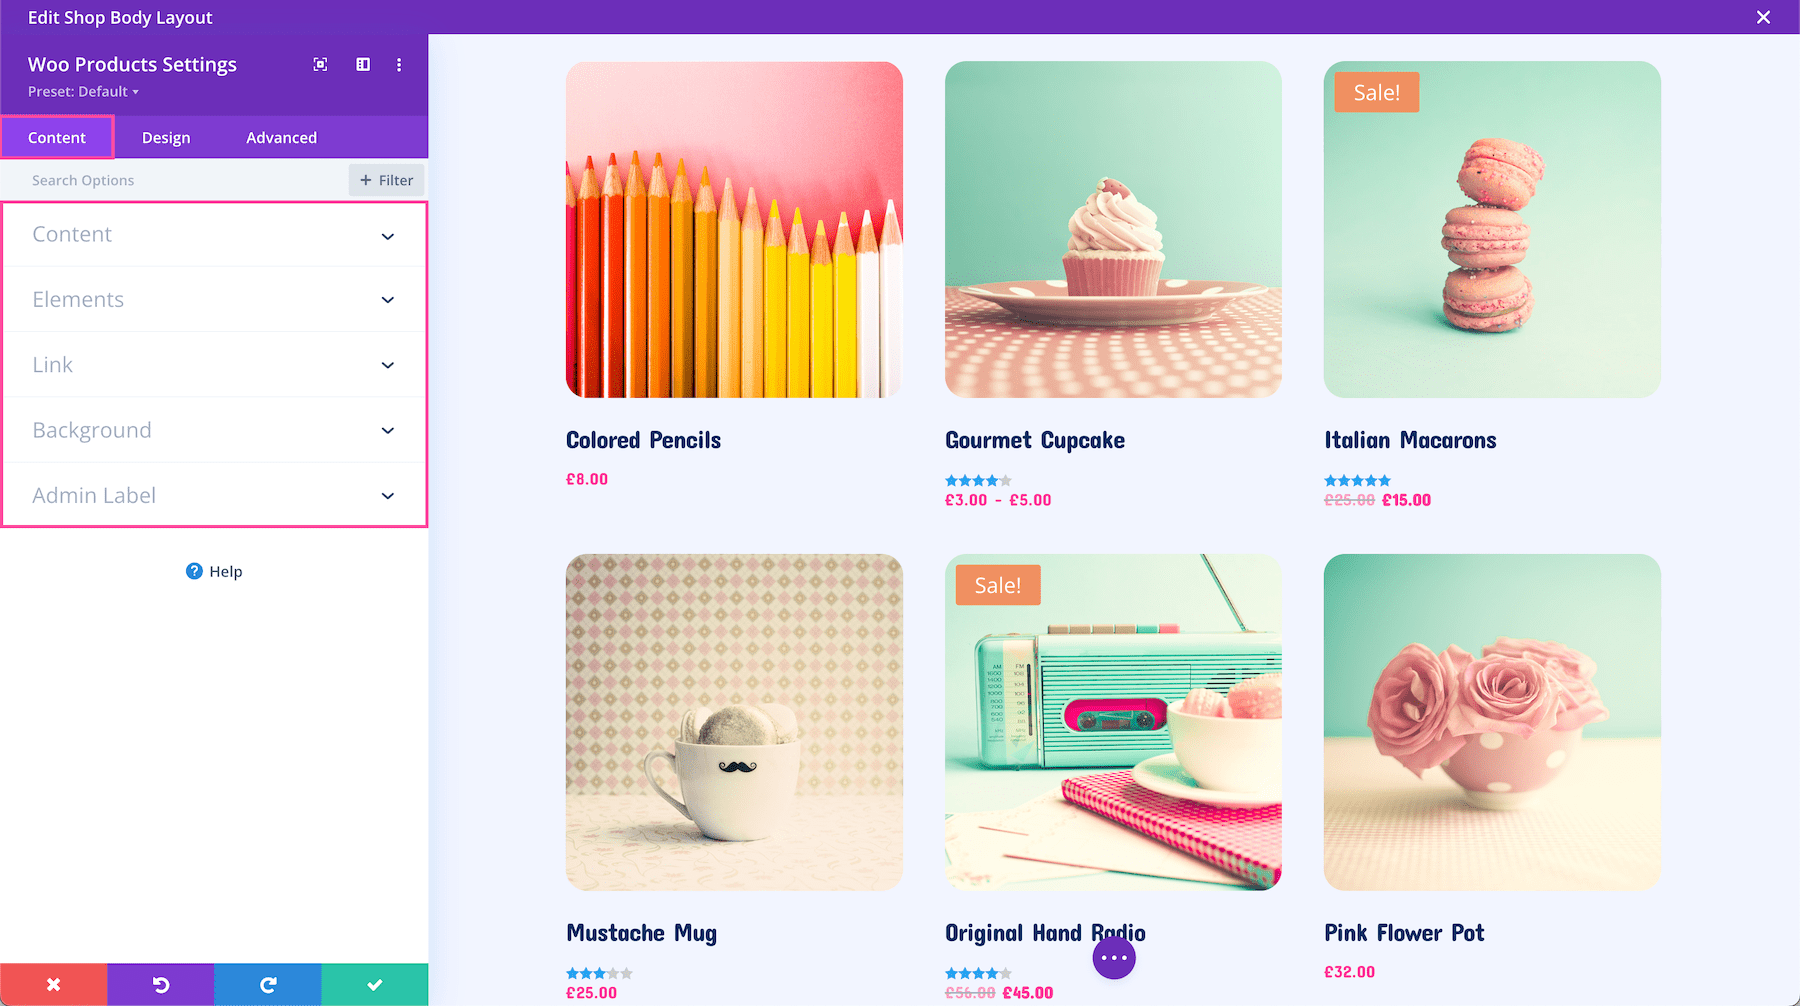Image resolution: width=1800 pixels, height=1006 pixels.
Task: Switch to the Advanced tab
Action: (x=281, y=138)
